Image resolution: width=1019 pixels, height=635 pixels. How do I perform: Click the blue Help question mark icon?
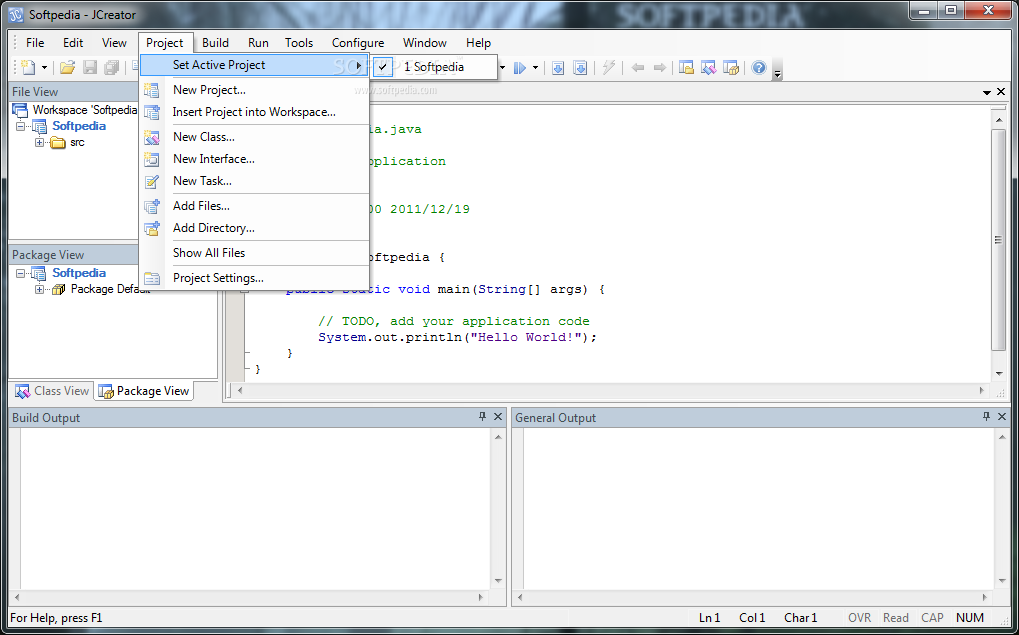tap(758, 67)
